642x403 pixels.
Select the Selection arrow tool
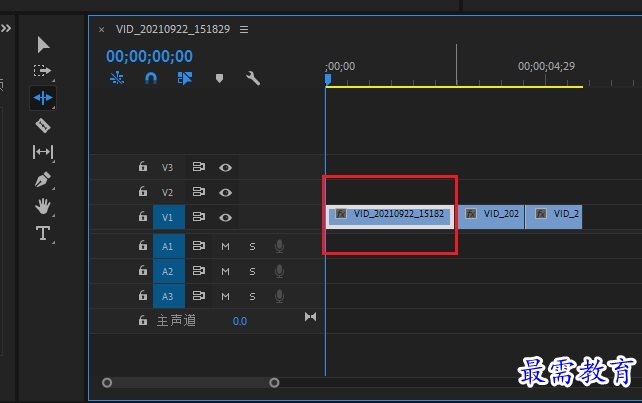tap(43, 45)
